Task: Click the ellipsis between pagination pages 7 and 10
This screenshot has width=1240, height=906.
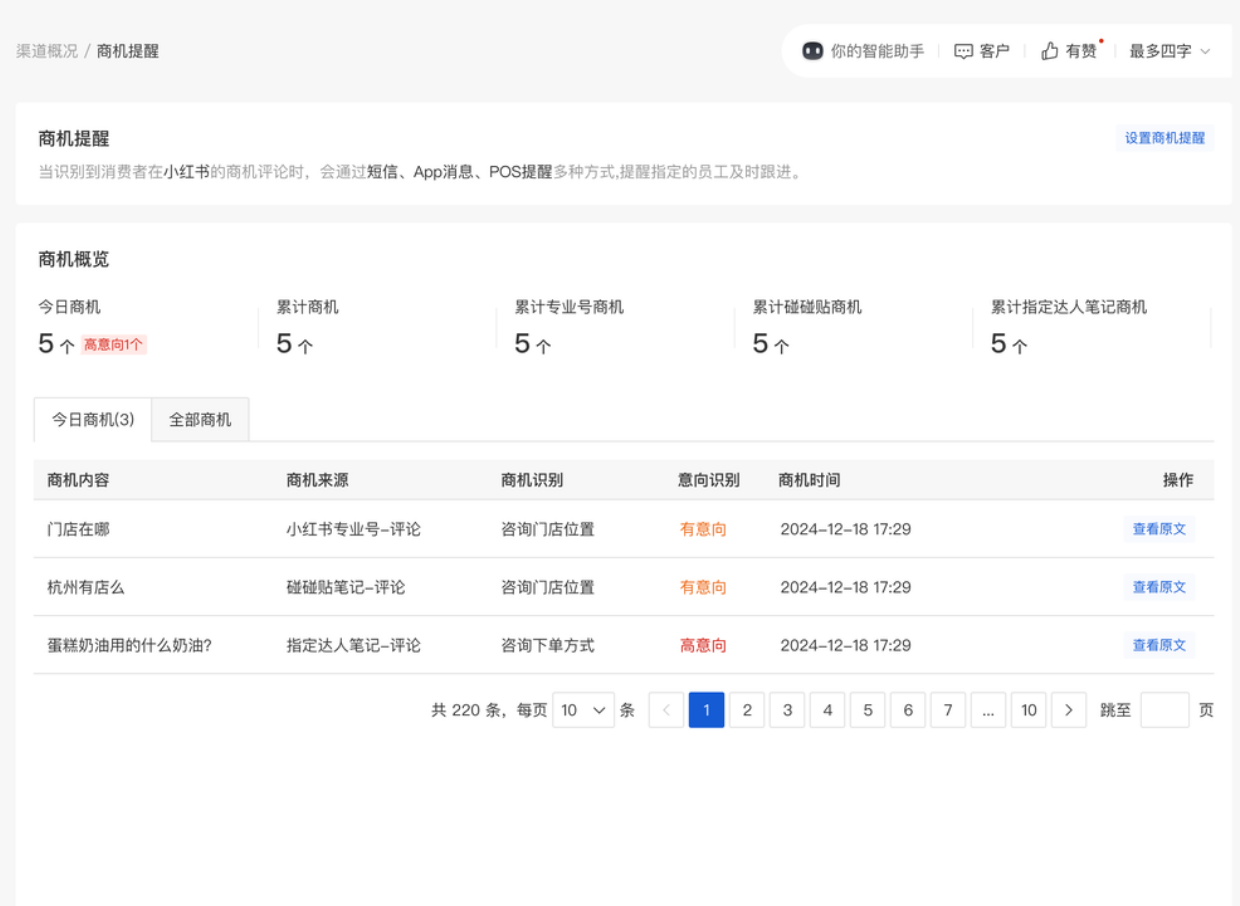Action: click(988, 710)
